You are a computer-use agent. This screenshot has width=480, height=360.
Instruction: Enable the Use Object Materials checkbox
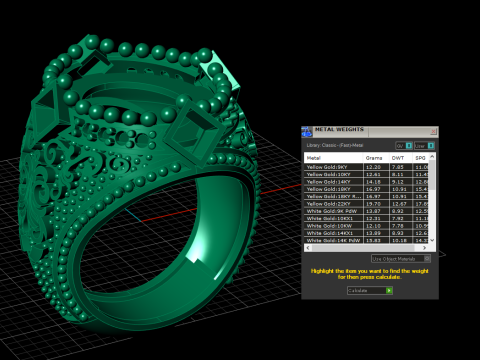(x=427, y=259)
